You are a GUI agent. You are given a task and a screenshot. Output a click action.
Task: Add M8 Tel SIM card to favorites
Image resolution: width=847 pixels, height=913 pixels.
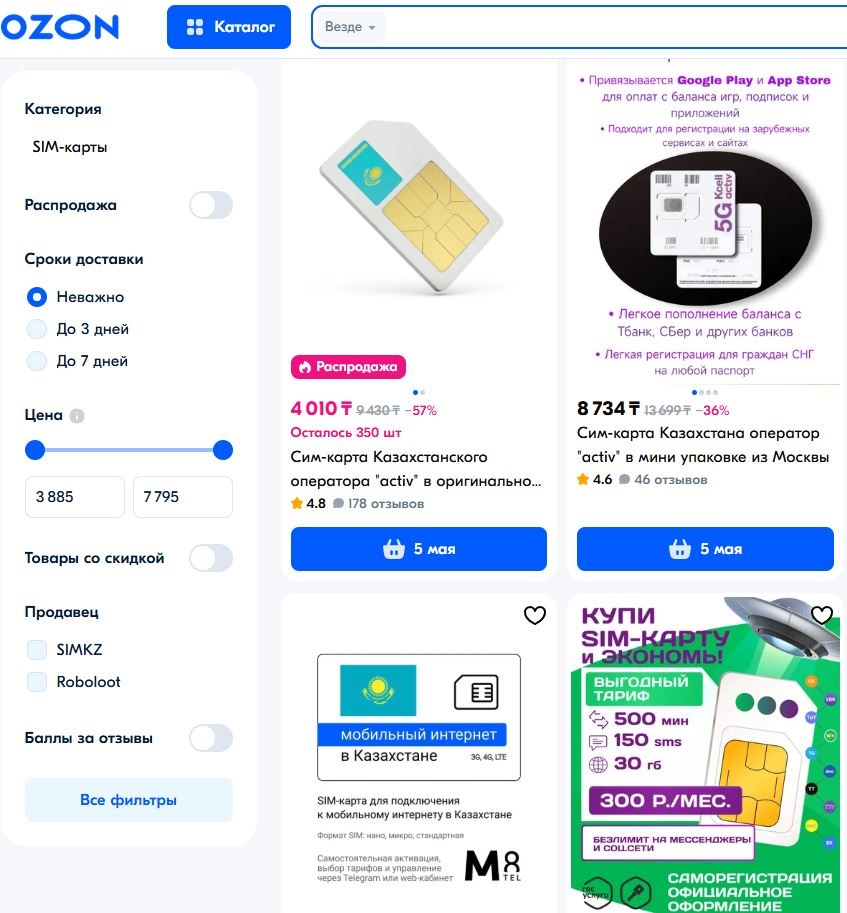534,615
